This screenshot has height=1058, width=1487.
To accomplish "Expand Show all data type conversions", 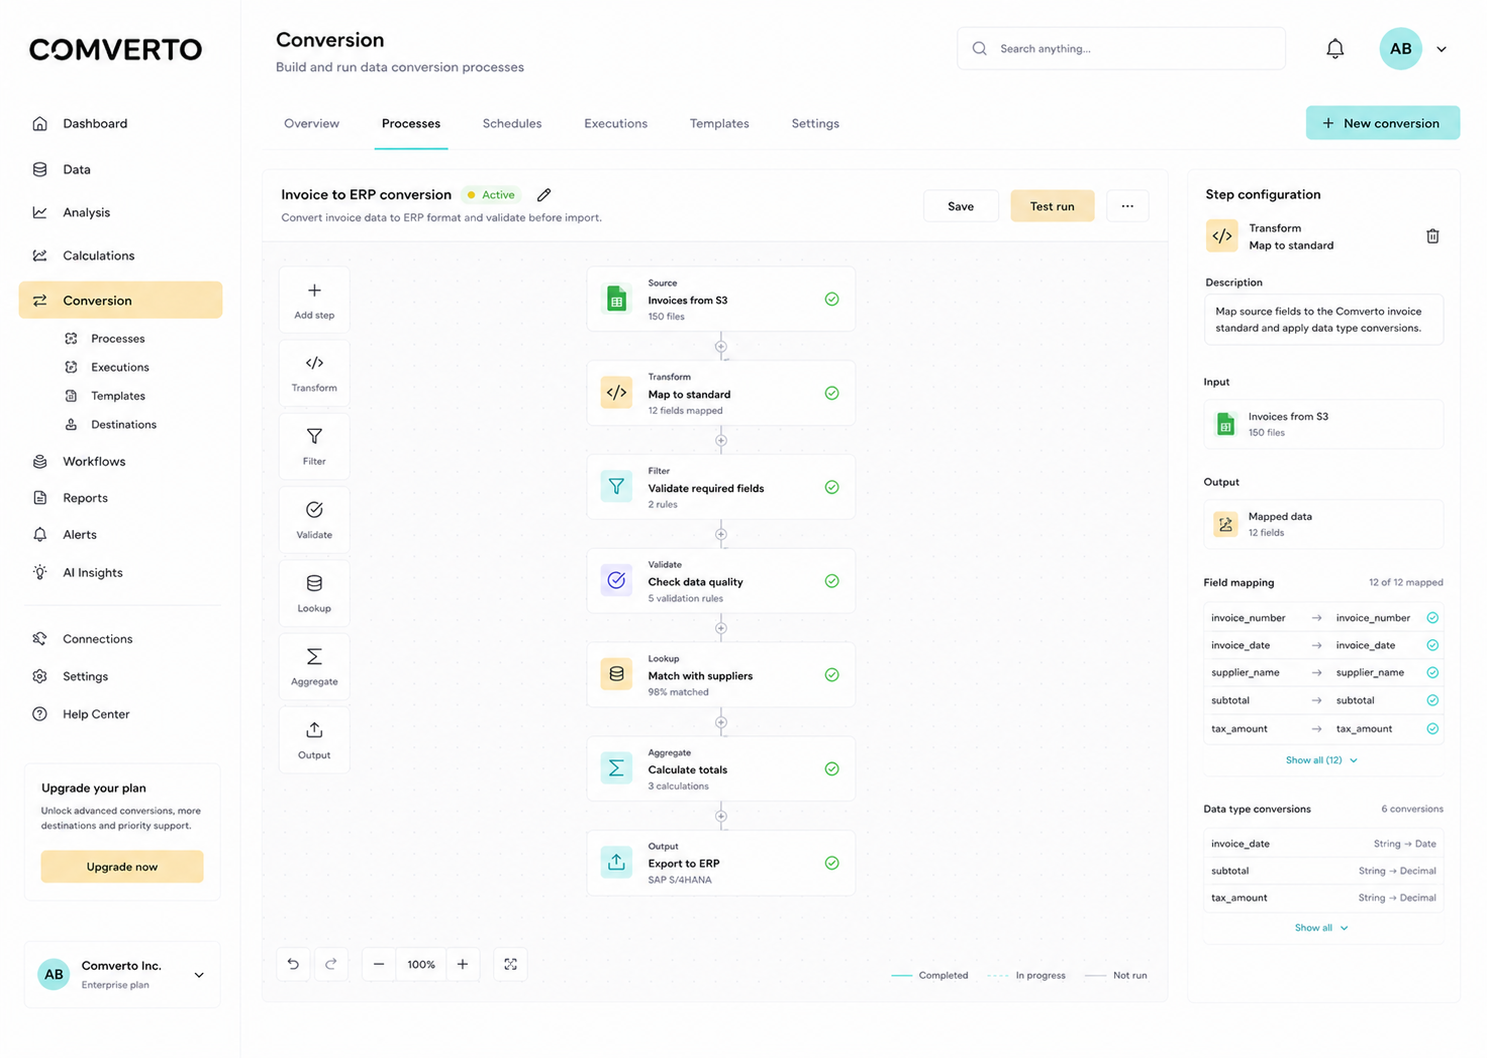I will point(1321,928).
